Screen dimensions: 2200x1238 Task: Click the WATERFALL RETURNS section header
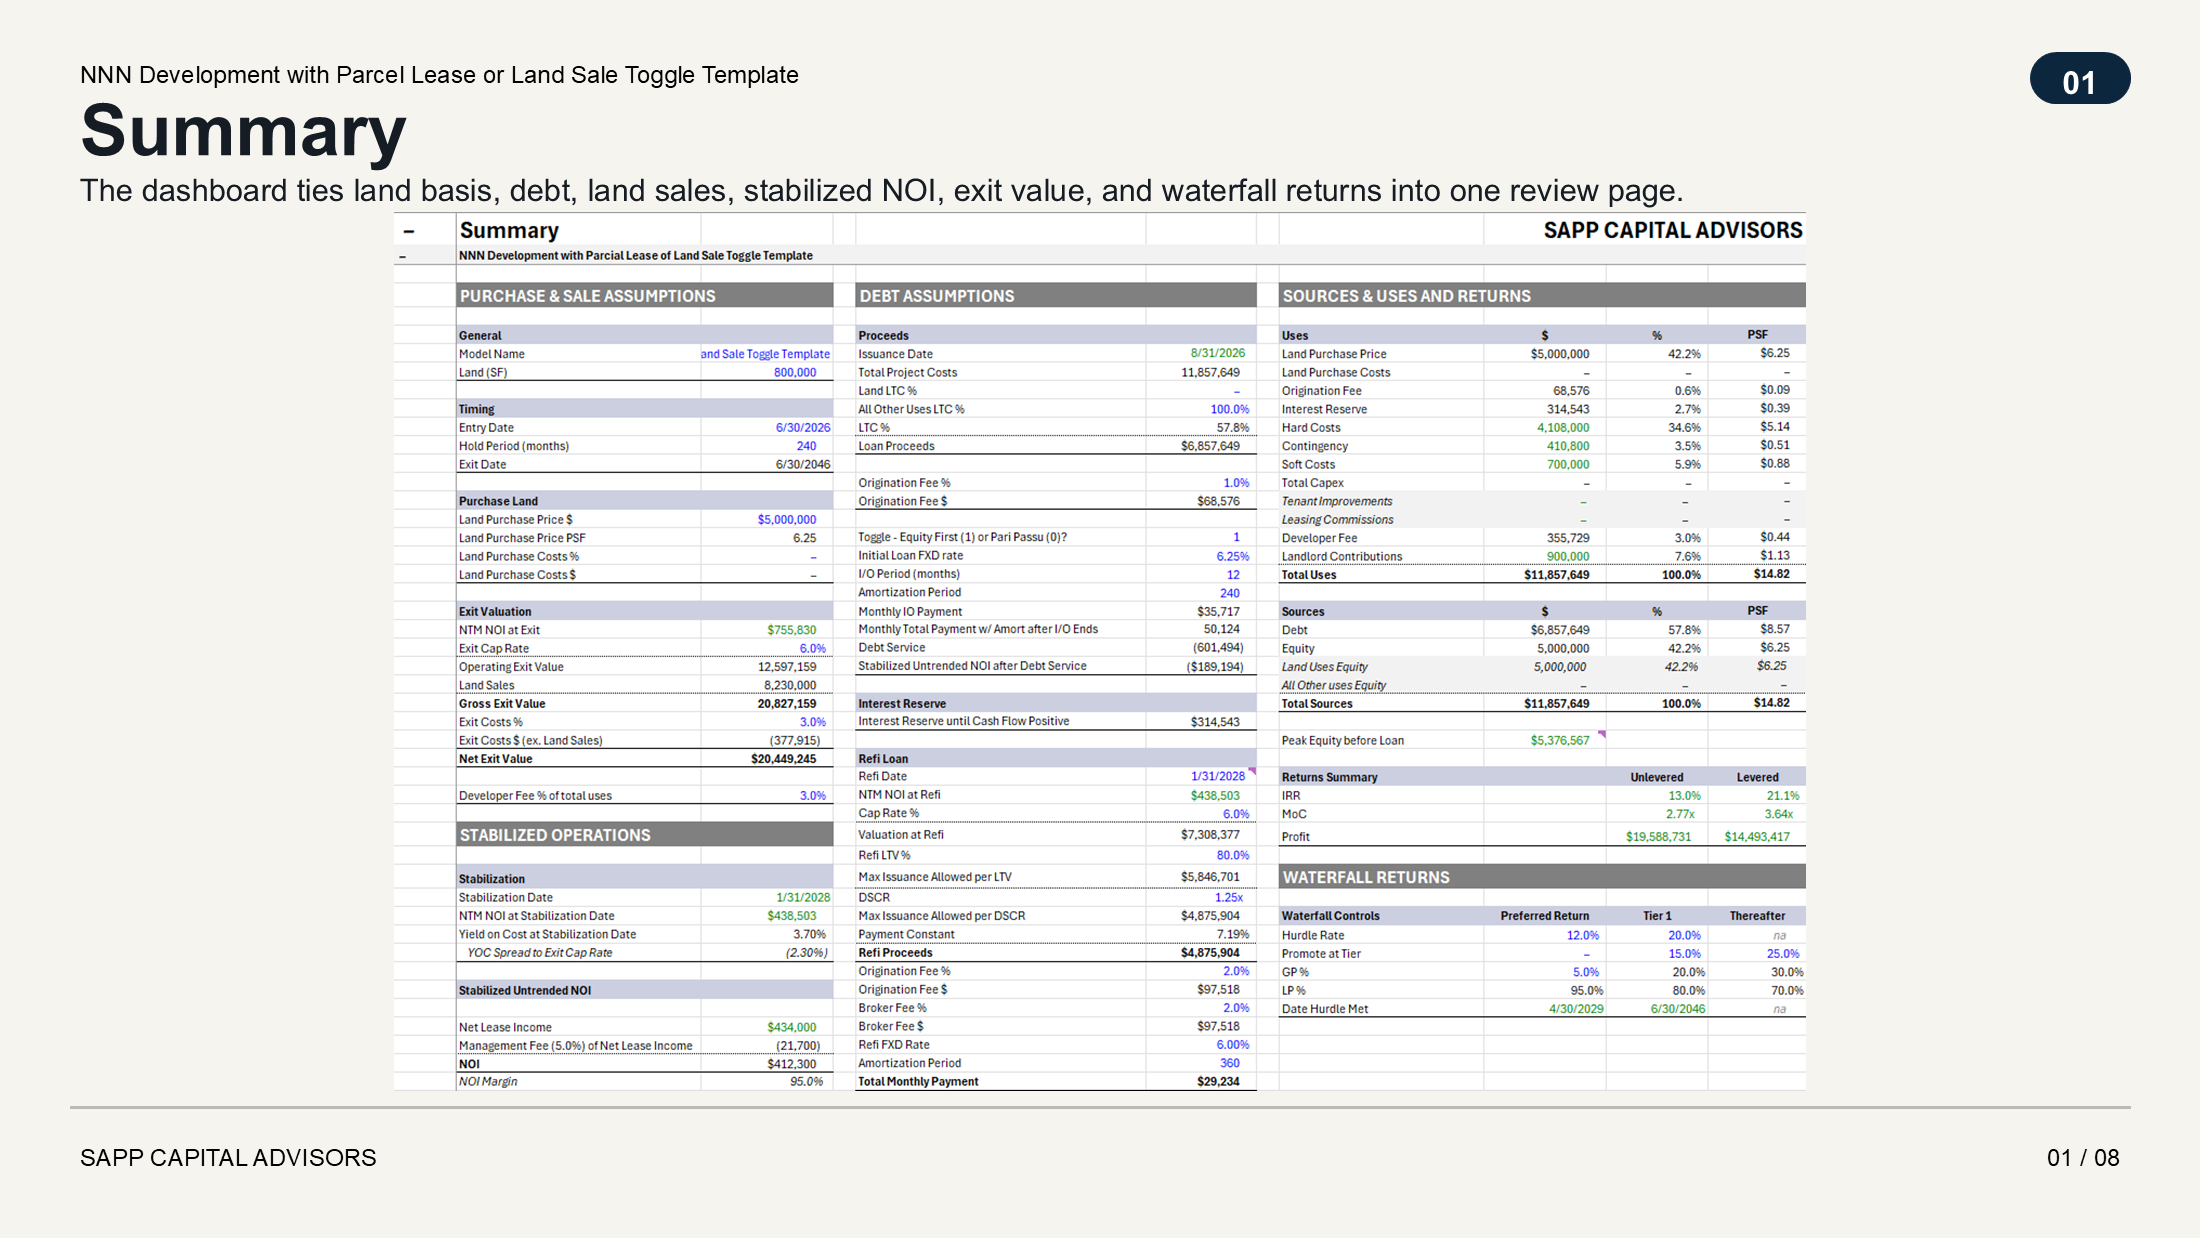(1542, 877)
